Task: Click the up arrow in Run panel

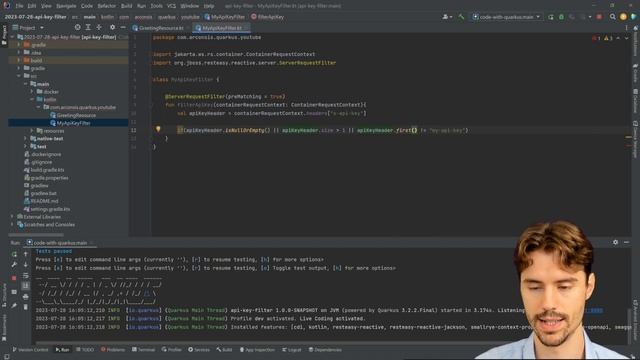Action: click(26, 254)
